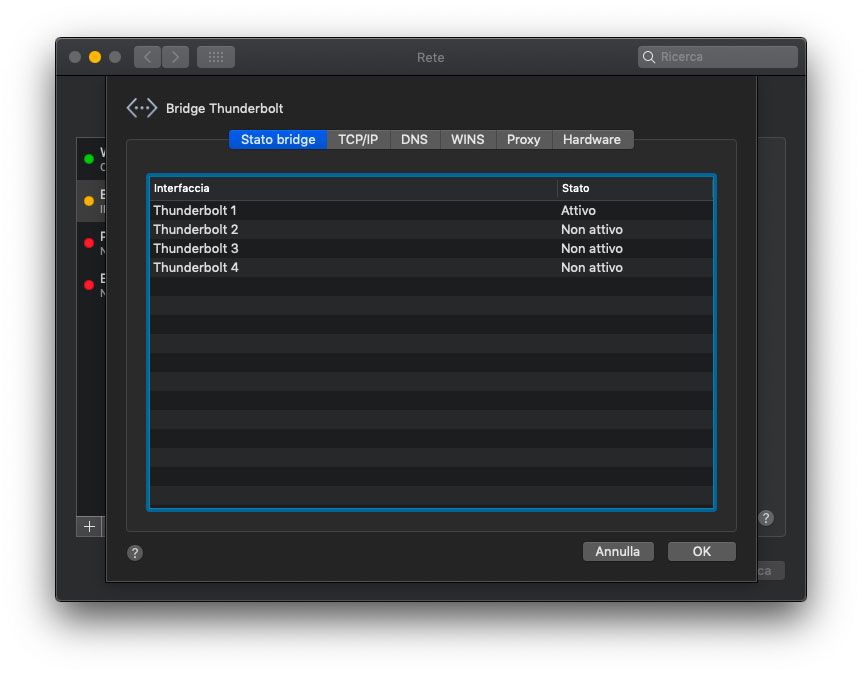
Task: Select the last red status network service
Action: (91, 285)
